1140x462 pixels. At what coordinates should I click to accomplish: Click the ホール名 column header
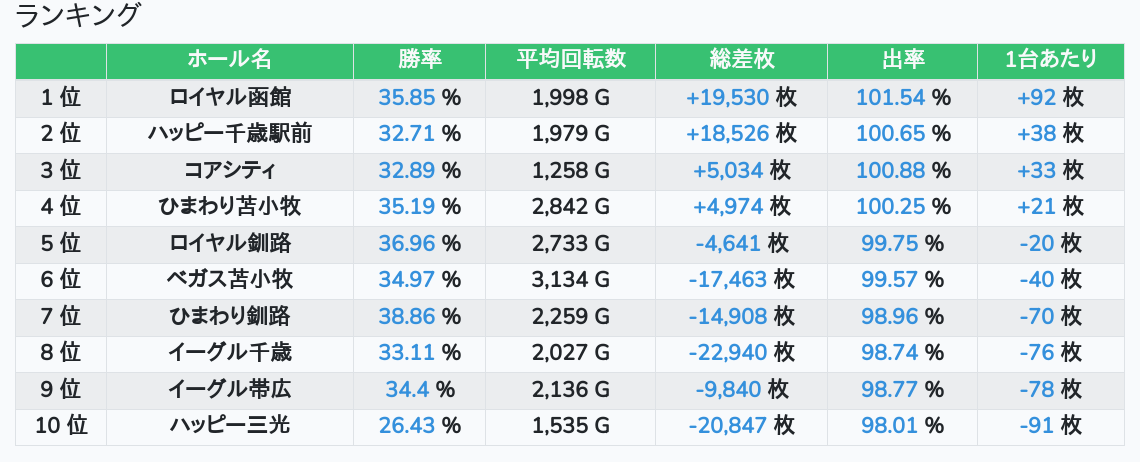pos(229,60)
